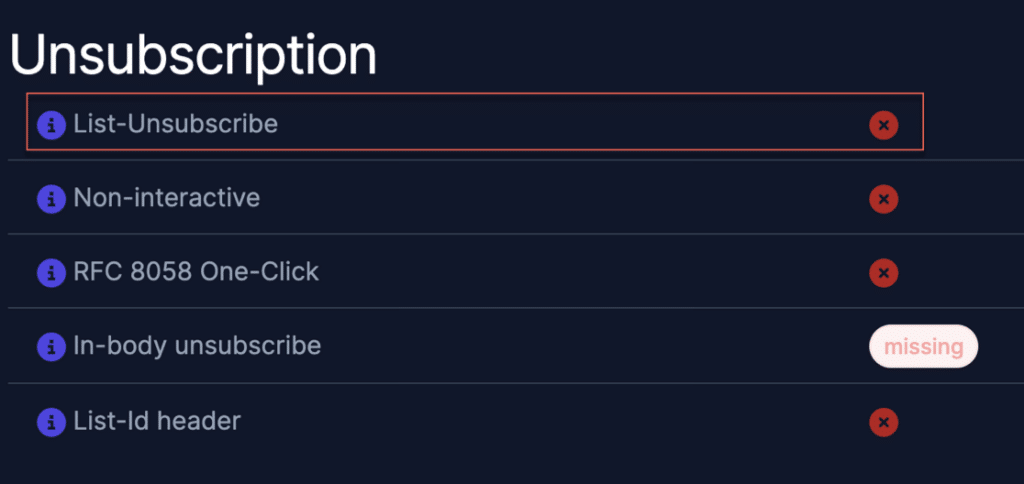Click red X status of RFC 8058 One-Click

[884, 272]
